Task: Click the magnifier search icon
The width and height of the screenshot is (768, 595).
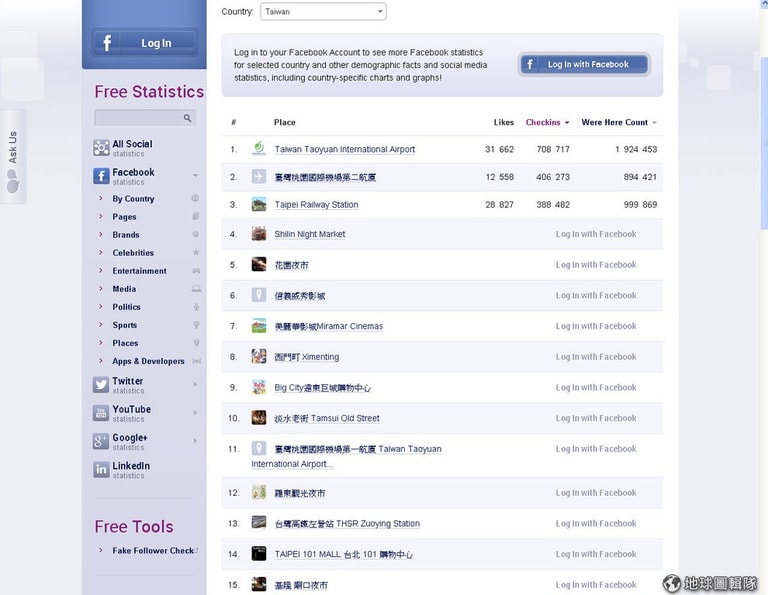Action: pyautogui.click(x=187, y=118)
